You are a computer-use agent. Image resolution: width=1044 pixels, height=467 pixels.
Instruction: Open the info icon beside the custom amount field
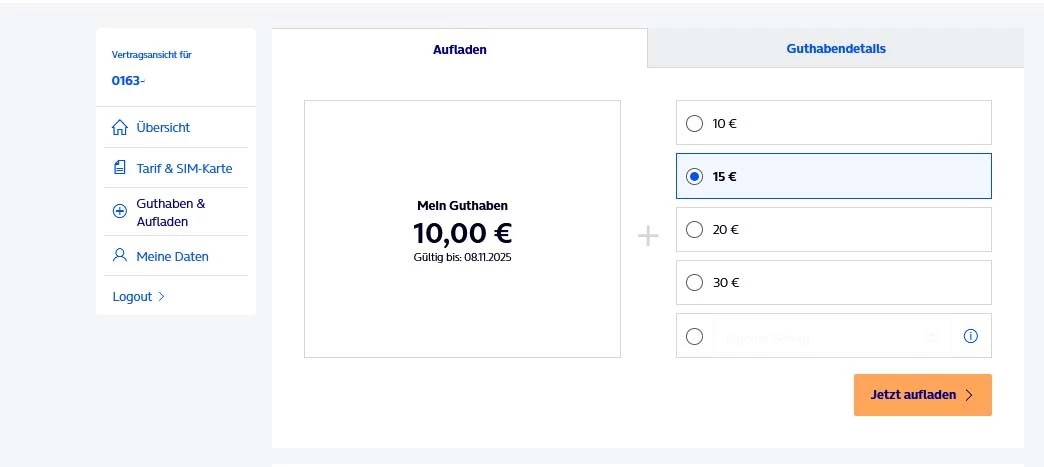coord(970,336)
